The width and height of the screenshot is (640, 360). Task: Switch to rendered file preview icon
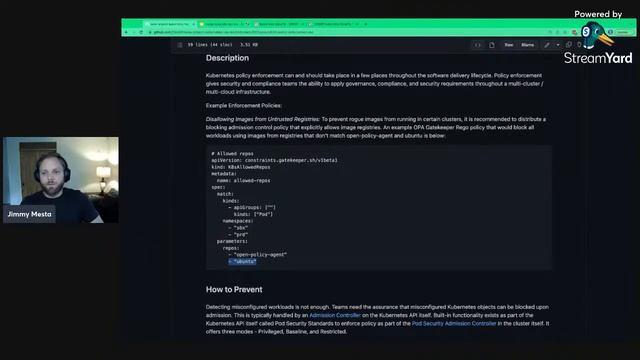pyautogui.click(x=492, y=45)
